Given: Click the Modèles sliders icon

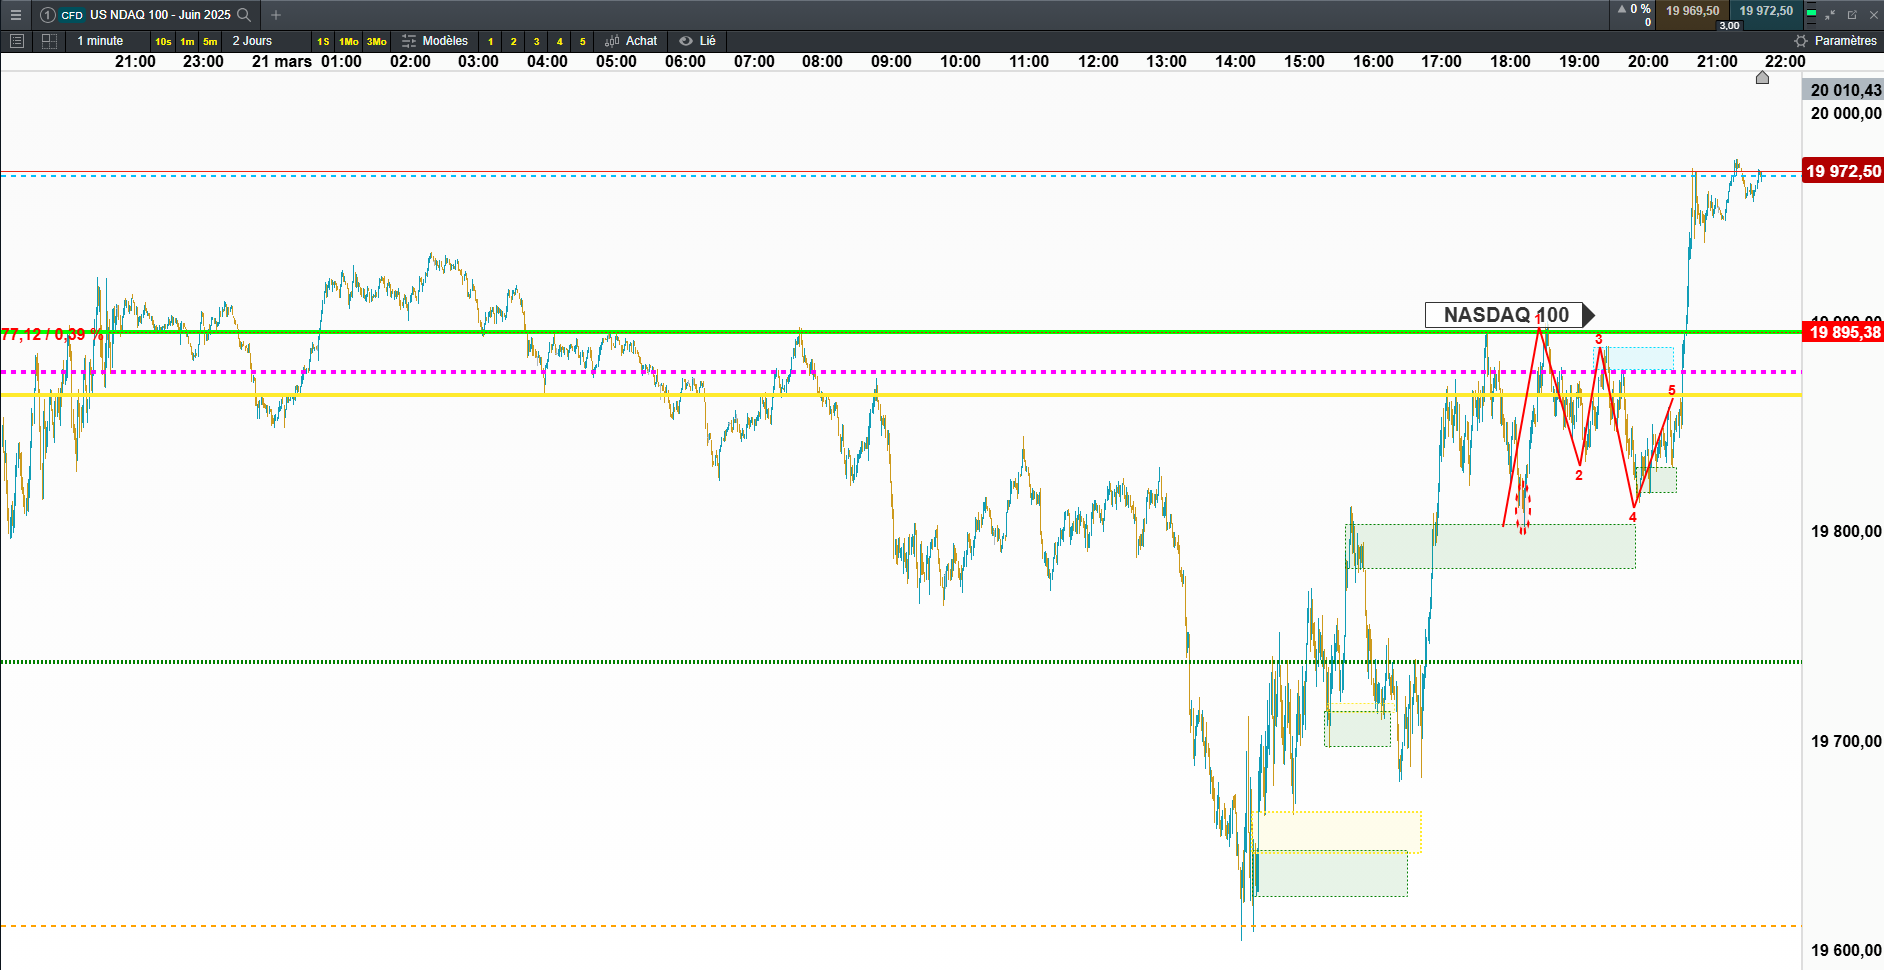Looking at the screenshot, I should click(409, 41).
